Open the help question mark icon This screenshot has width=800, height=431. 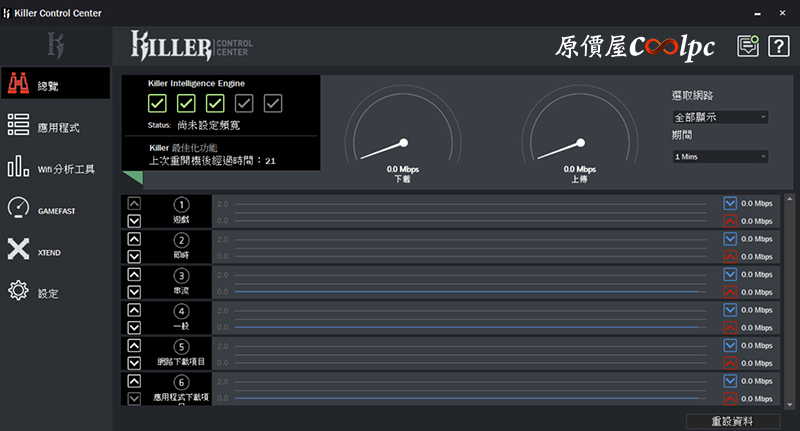(x=779, y=46)
